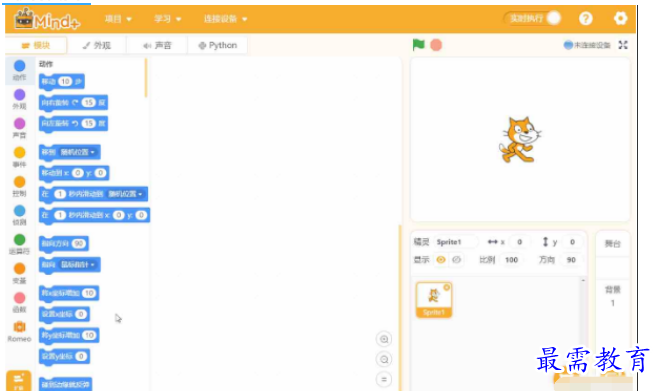This screenshot has height=391, width=658.
Task: Open 随机位置 dropdown in glide block
Action: click(125, 194)
